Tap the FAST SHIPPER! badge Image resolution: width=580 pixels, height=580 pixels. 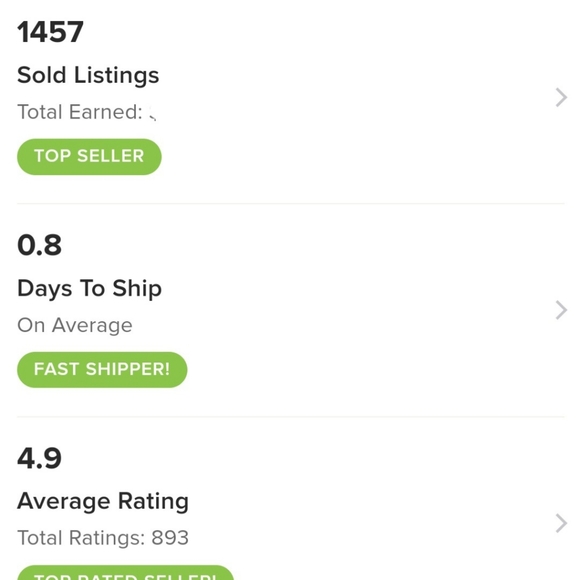(x=102, y=370)
